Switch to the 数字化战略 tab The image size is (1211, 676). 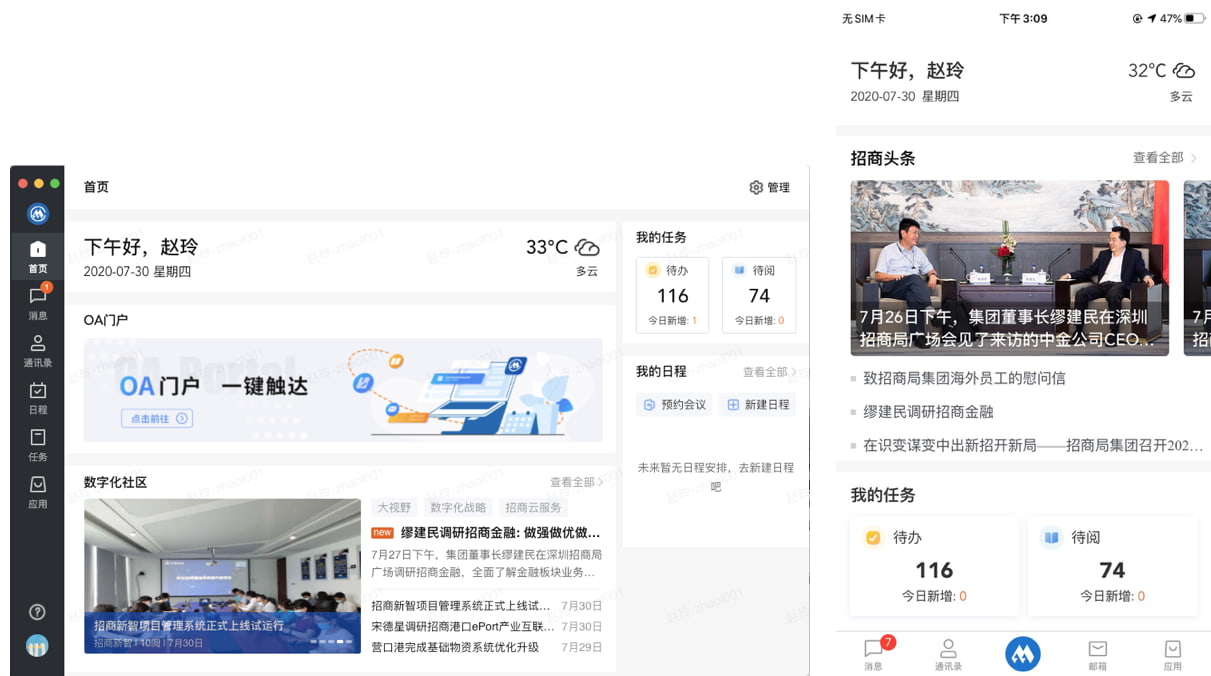(x=458, y=507)
